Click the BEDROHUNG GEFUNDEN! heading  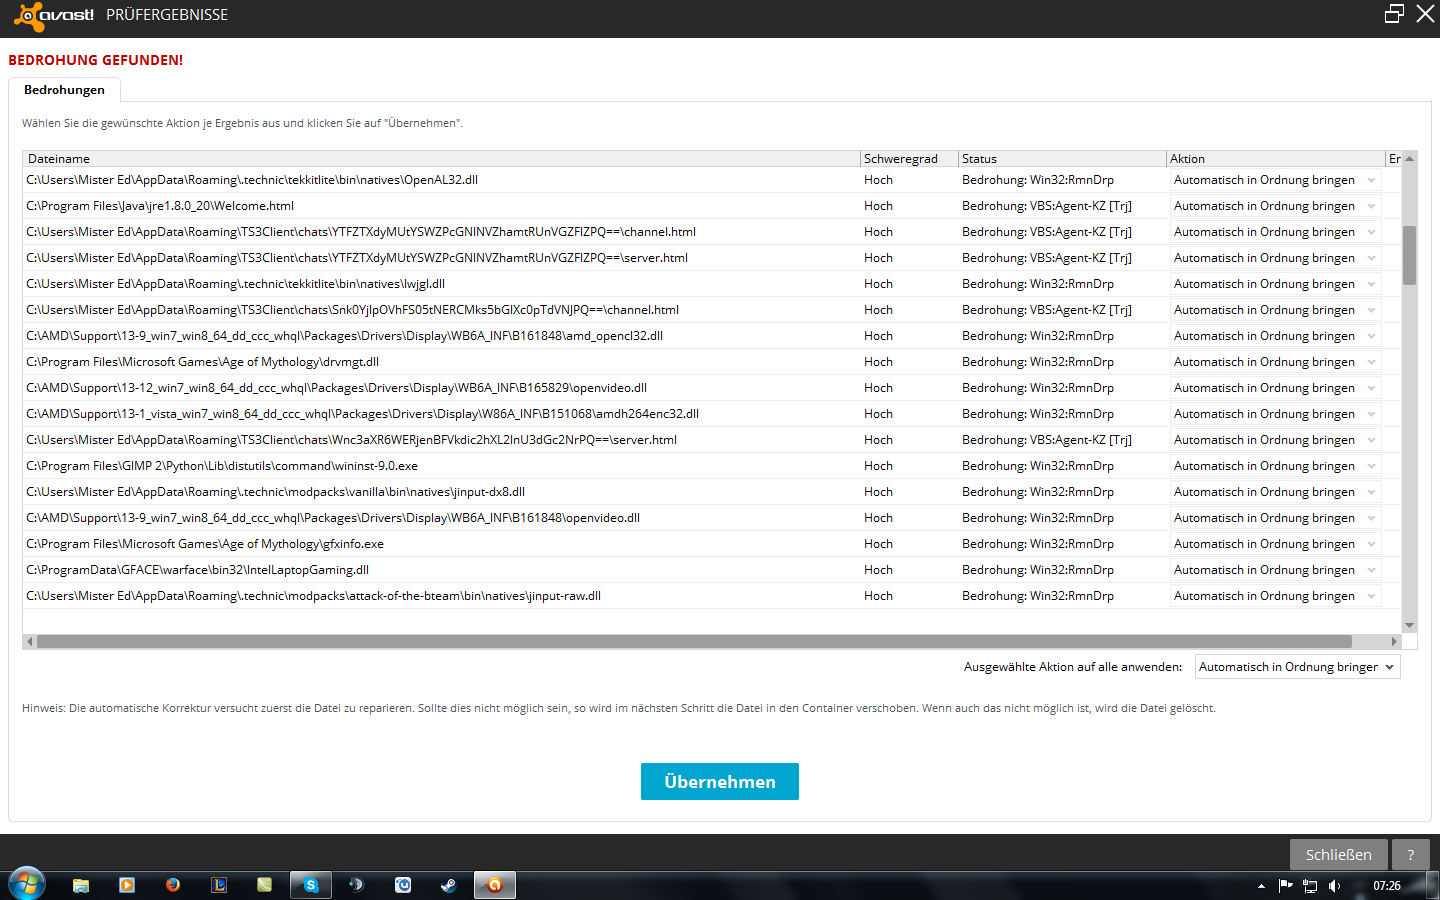[96, 60]
